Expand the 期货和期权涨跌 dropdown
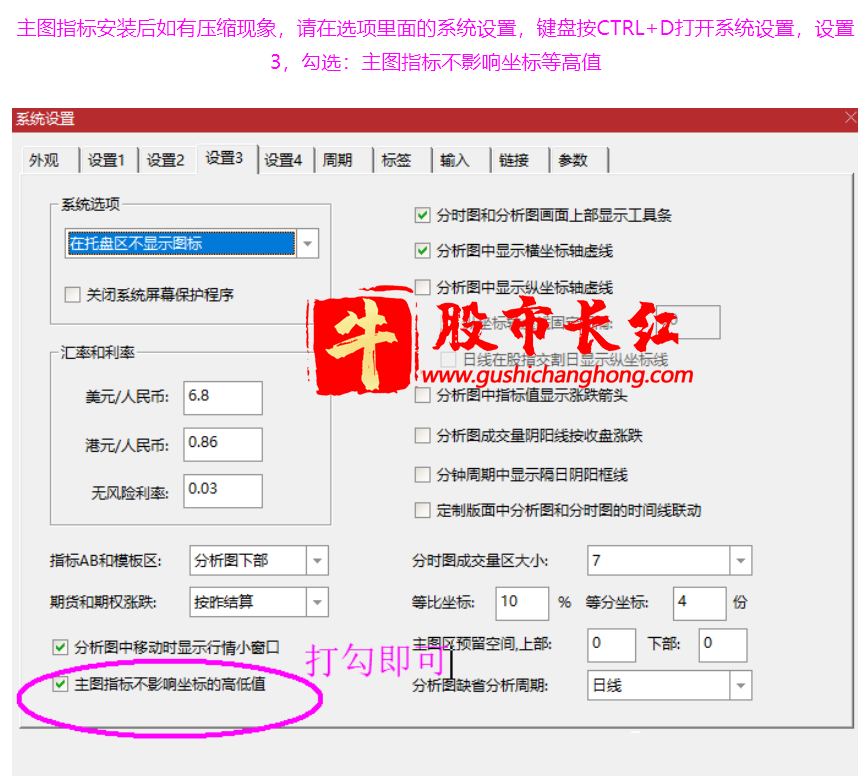Screen dimensions: 858x776 pos(317,602)
